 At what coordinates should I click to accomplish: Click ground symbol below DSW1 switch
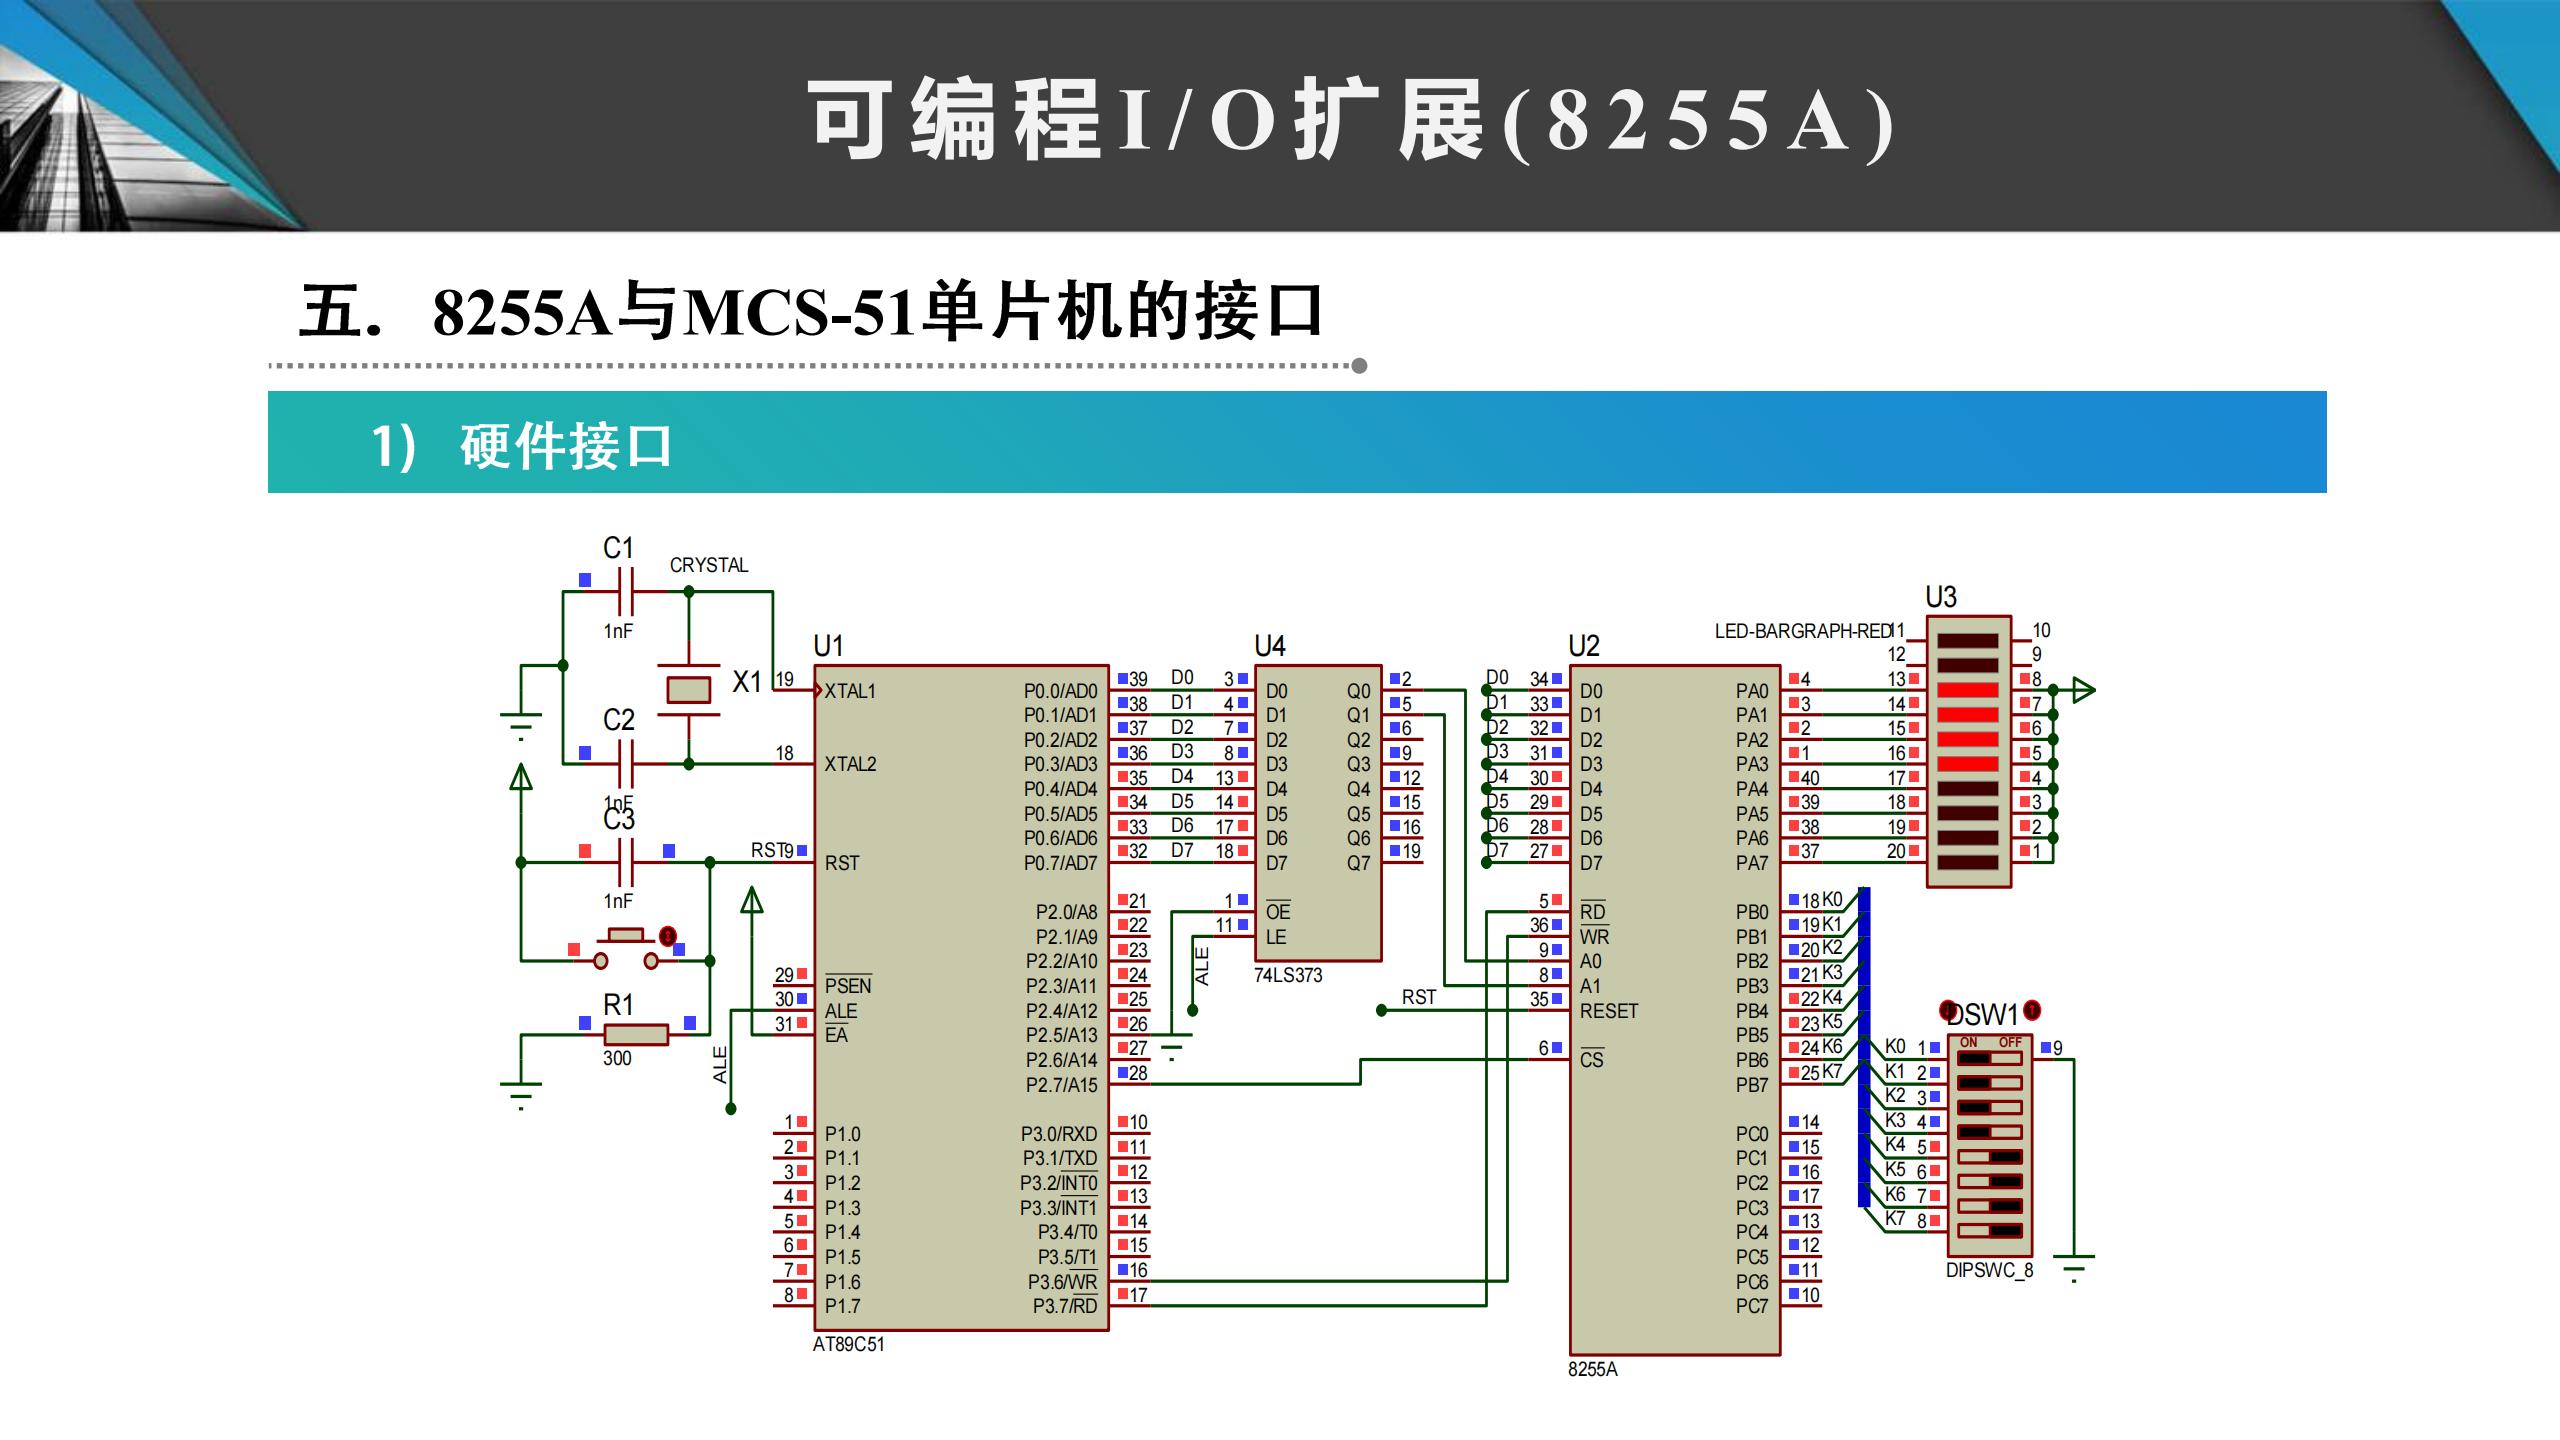[2074, 1266]
